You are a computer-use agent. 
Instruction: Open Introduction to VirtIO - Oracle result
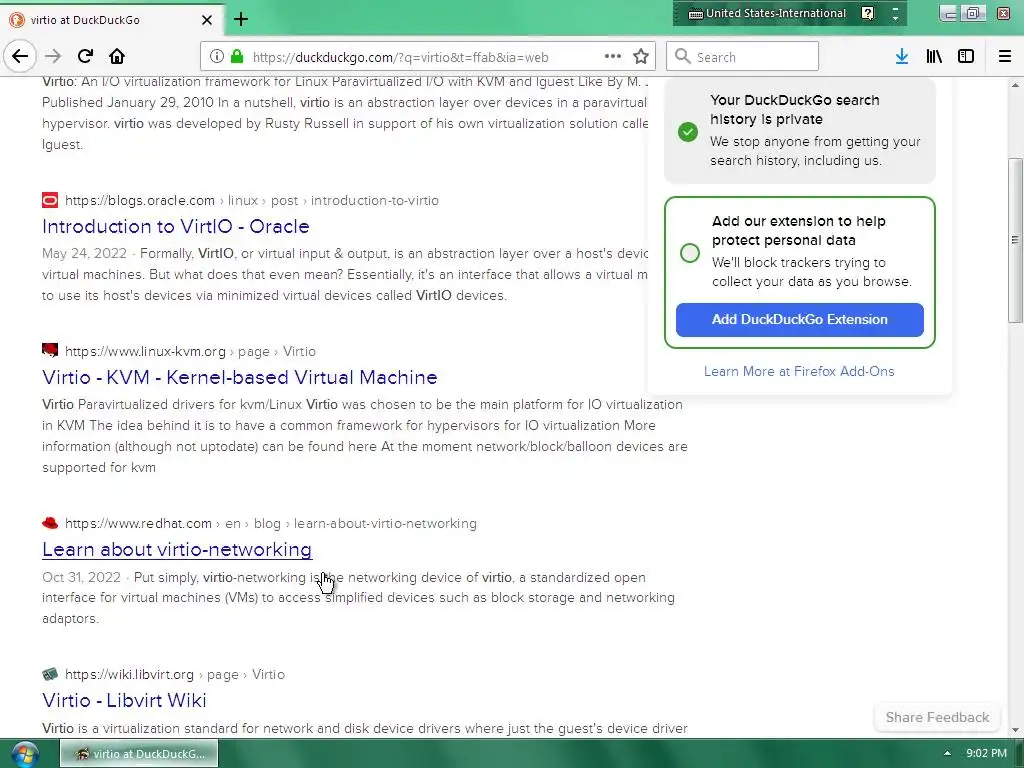176,226
